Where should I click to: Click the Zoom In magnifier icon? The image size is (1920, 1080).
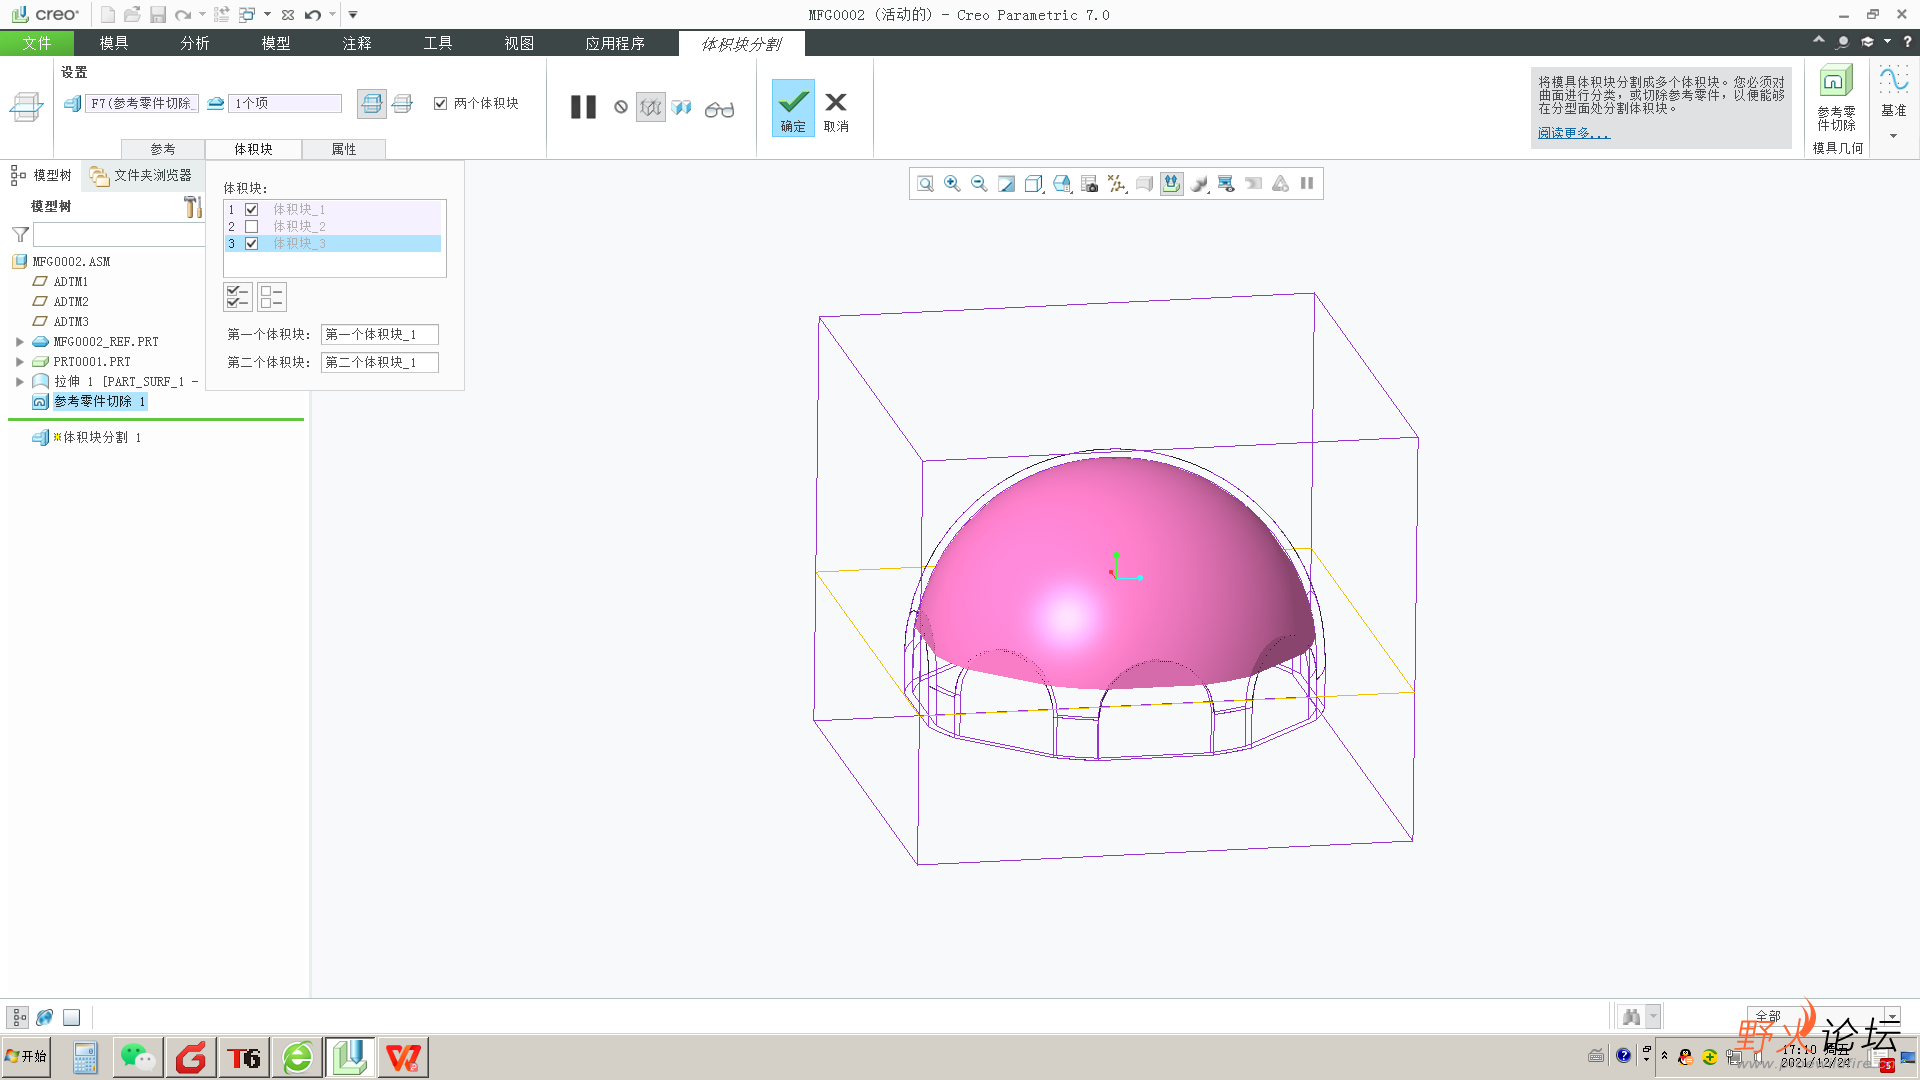tap(952, 184)
